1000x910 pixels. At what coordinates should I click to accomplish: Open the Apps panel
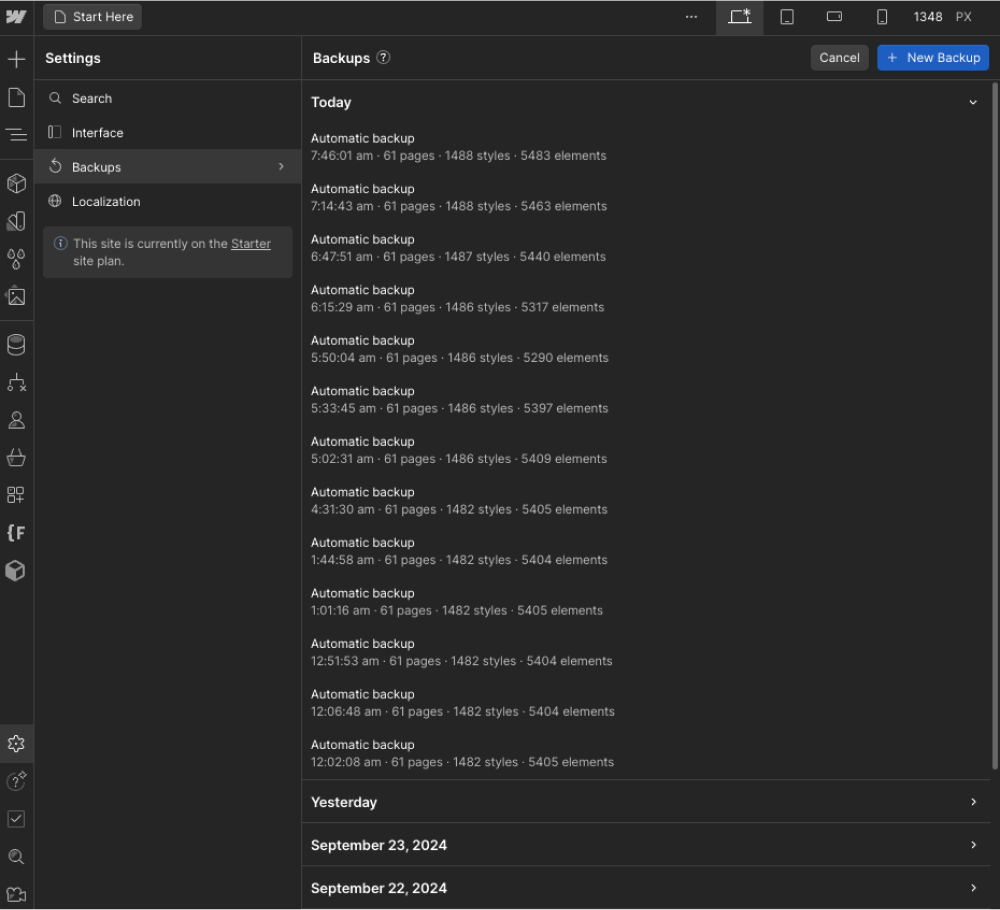[x=16, y=494]
